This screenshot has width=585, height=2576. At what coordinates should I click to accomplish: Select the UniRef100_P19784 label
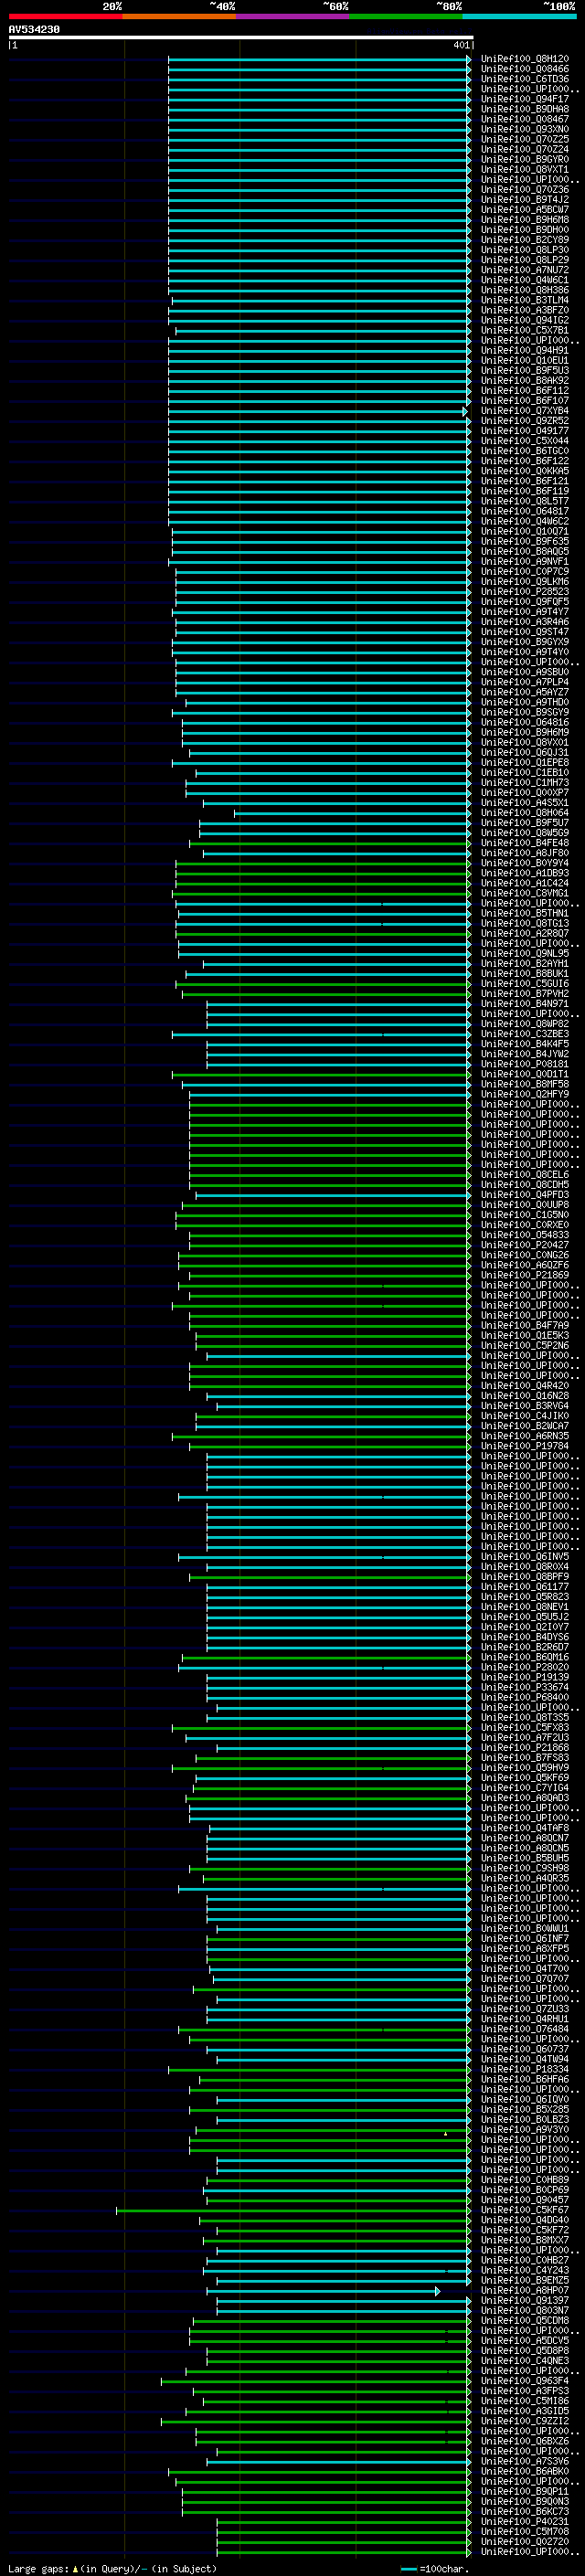click(524, 1446)
